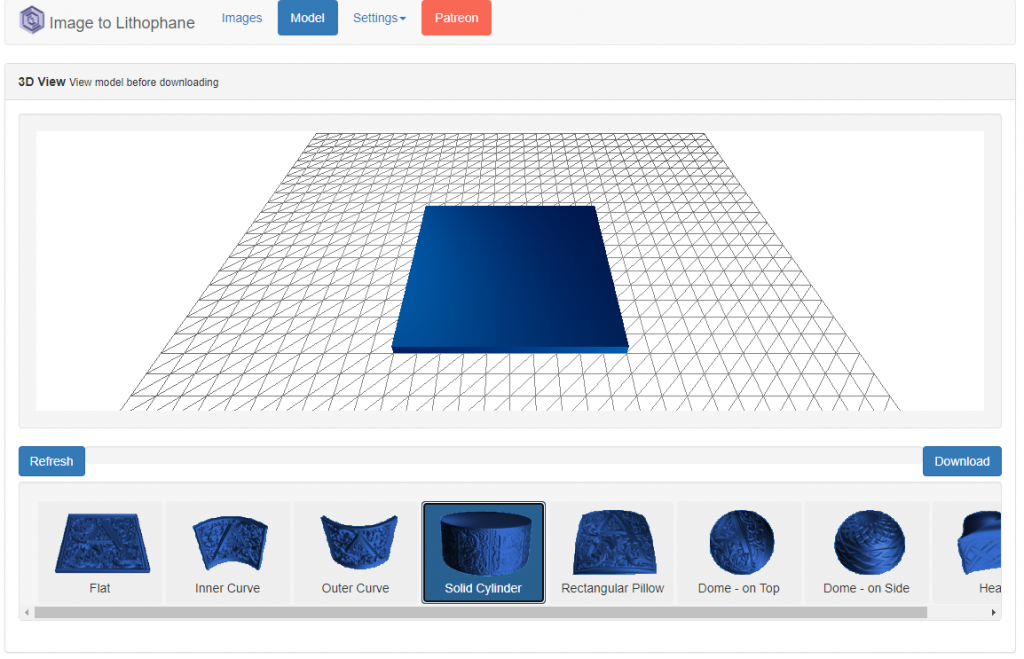Image resolution: width=1024 pixels, height=659 pixels.
Task: Select the Flat model shape thumbnail
Action: pyautogui.click(x=100, y=551)
